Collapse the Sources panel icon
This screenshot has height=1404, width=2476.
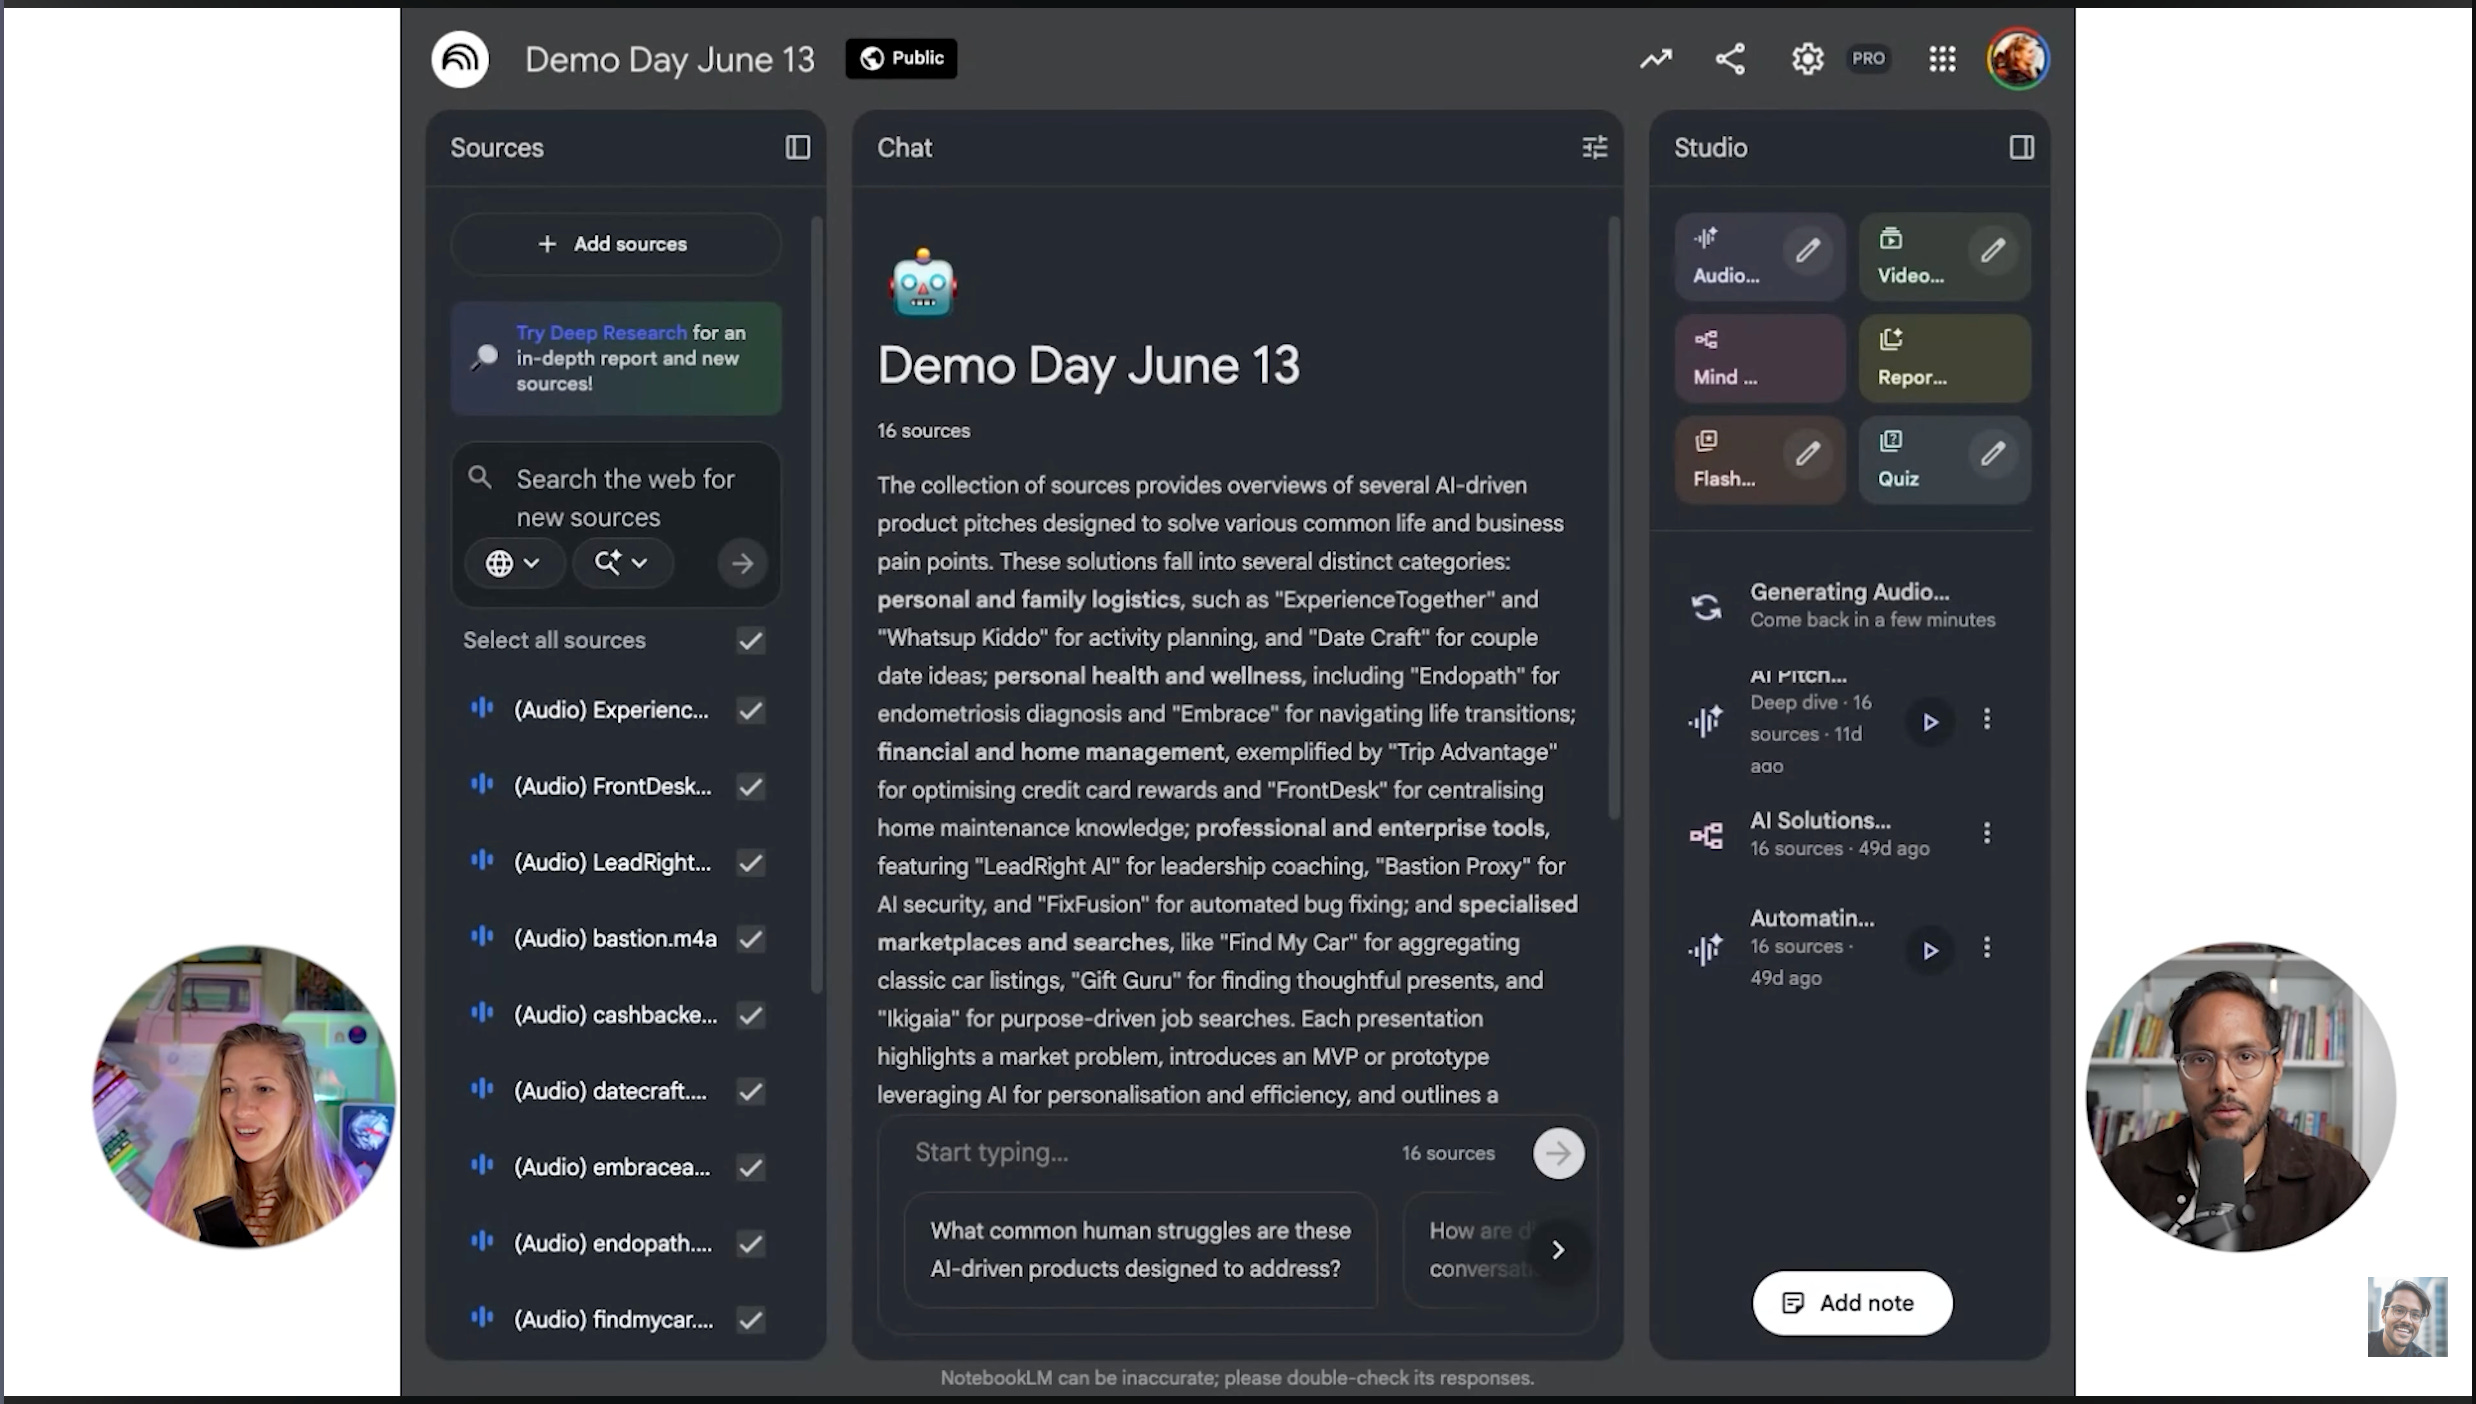797,148
